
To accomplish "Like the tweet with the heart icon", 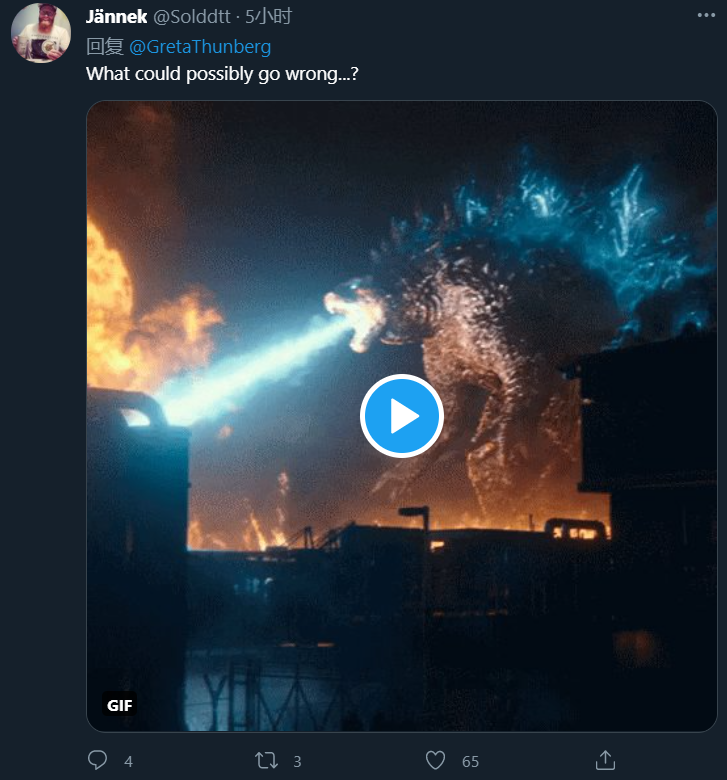I will (x=435, y=761).
